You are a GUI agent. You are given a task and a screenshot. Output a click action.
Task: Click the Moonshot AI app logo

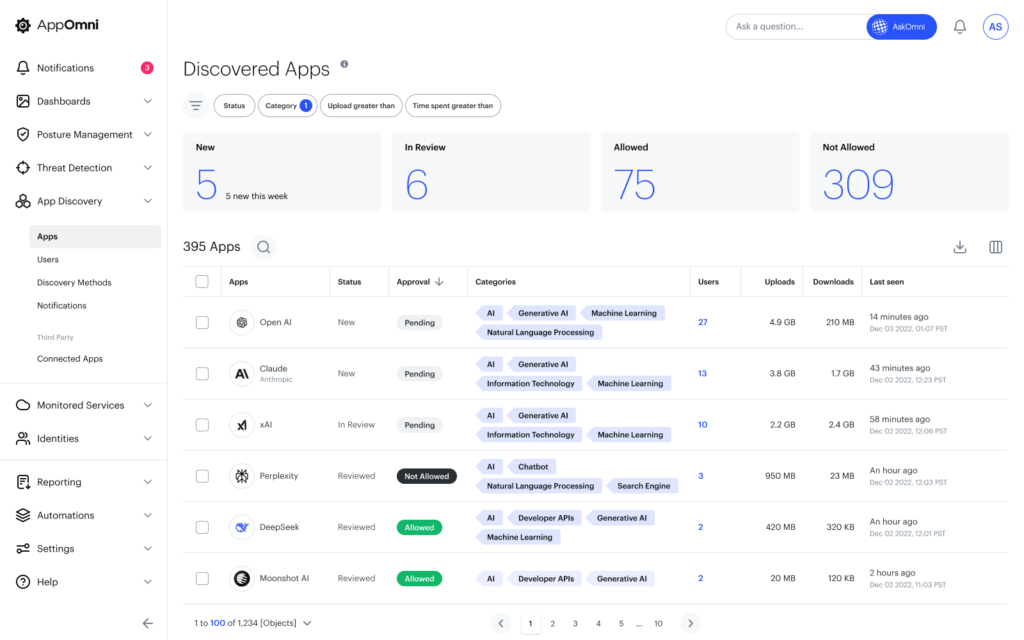click(x=242, y=579)
